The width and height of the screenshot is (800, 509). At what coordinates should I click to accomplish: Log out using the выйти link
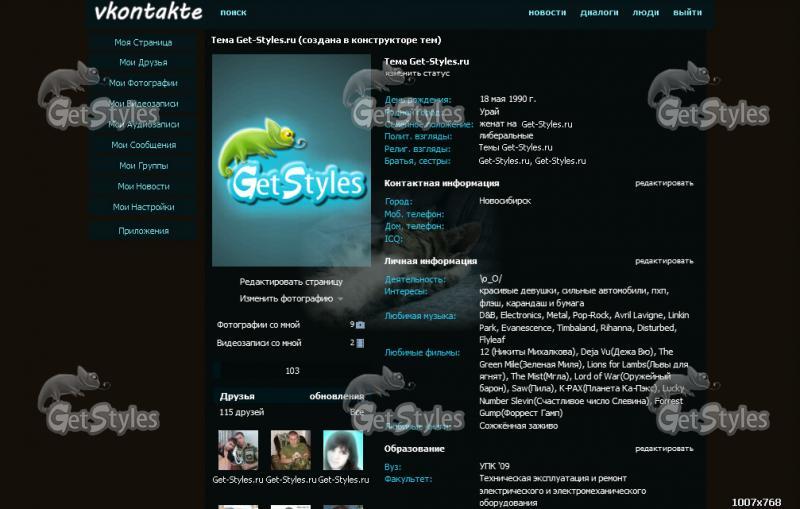click(687, 13)
